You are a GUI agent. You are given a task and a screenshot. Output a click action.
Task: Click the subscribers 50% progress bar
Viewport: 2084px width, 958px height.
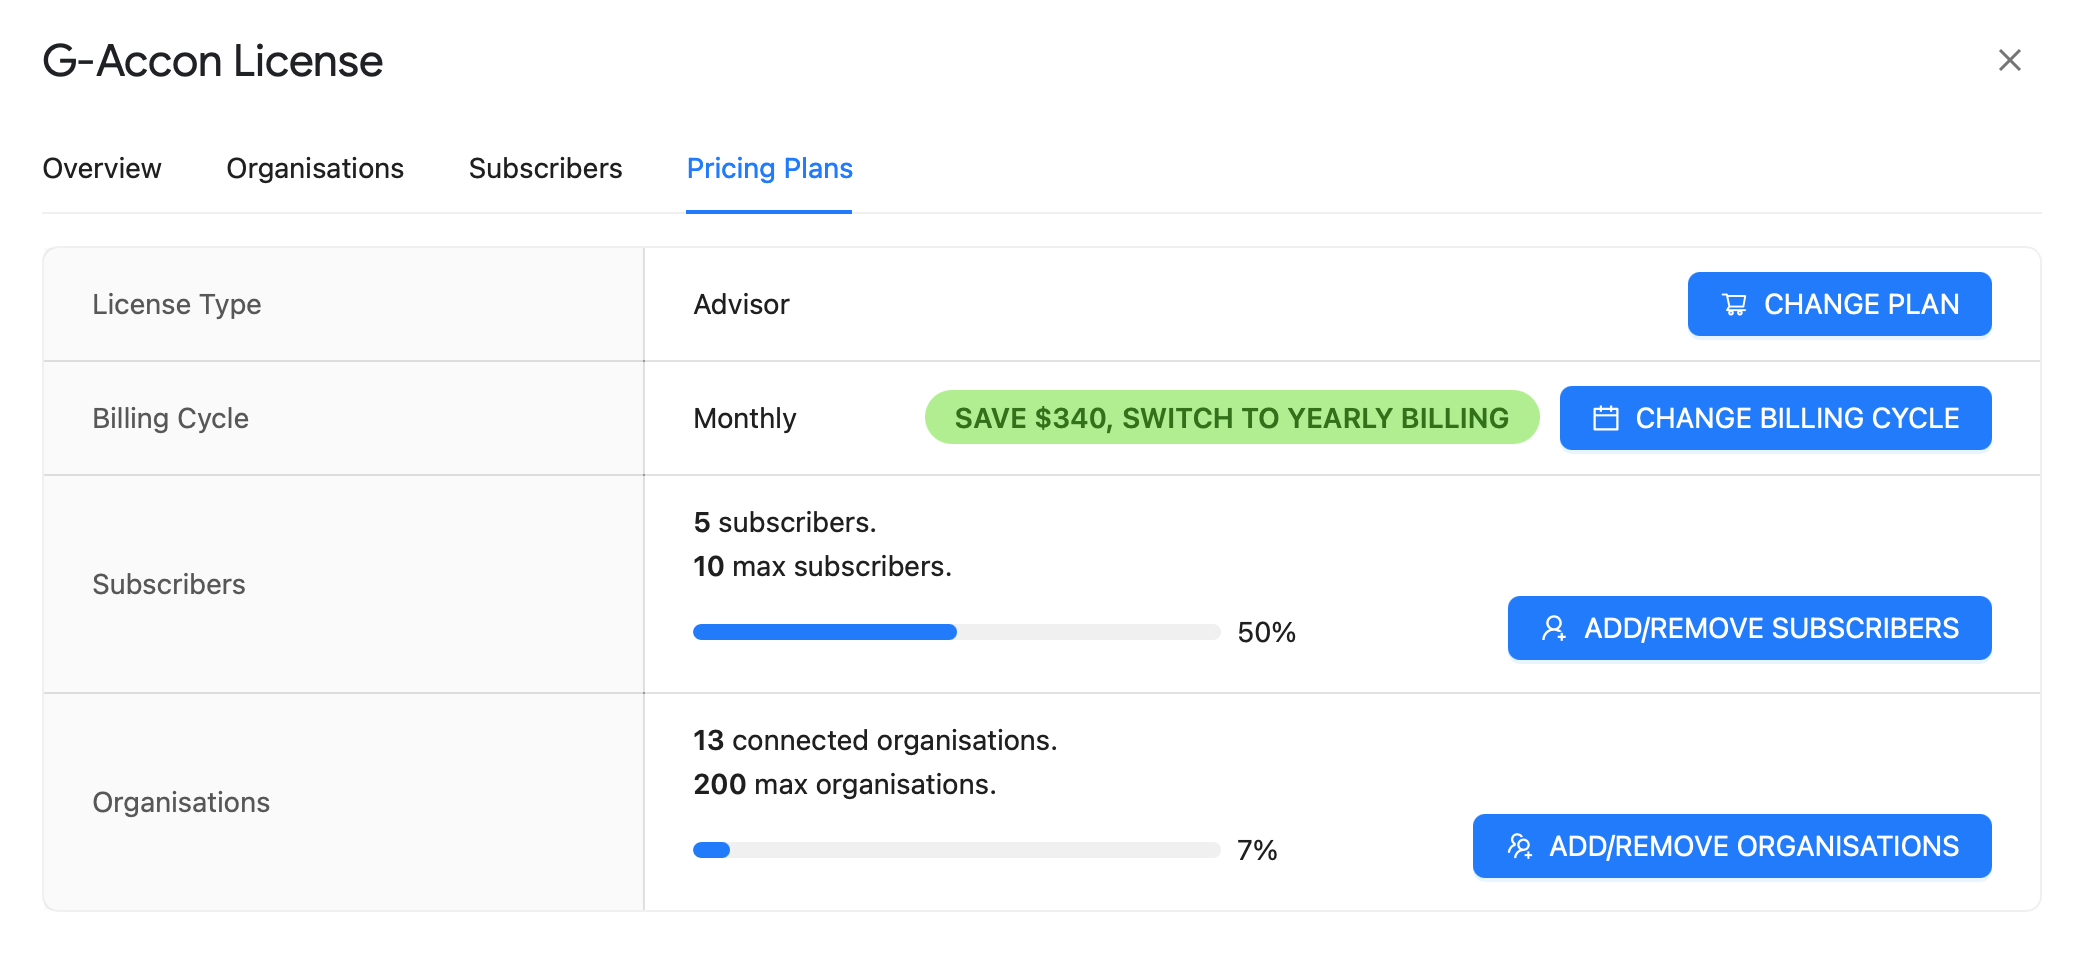tap(956, 632)
